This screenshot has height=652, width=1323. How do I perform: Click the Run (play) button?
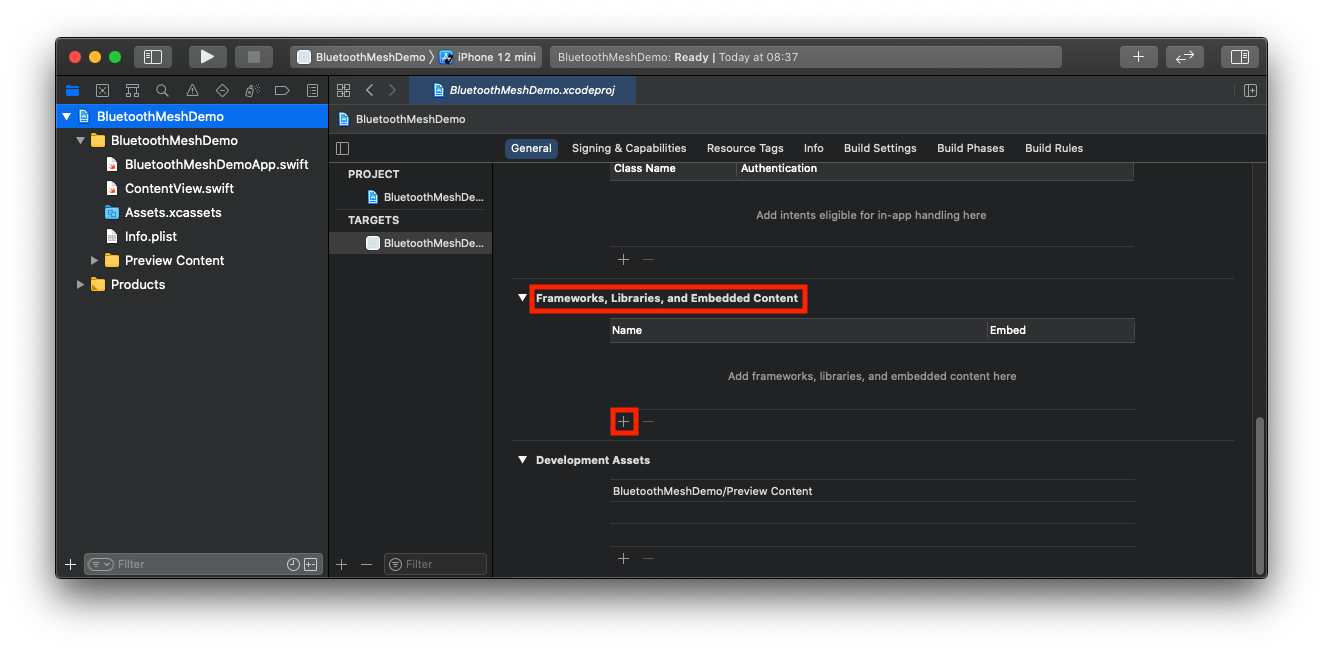pyautogui.click(x=207, y=57)
